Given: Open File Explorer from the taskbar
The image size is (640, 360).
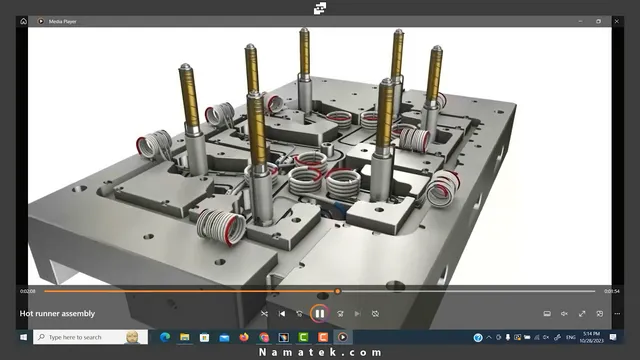Looking at the screenshot, I should point(184,337).
